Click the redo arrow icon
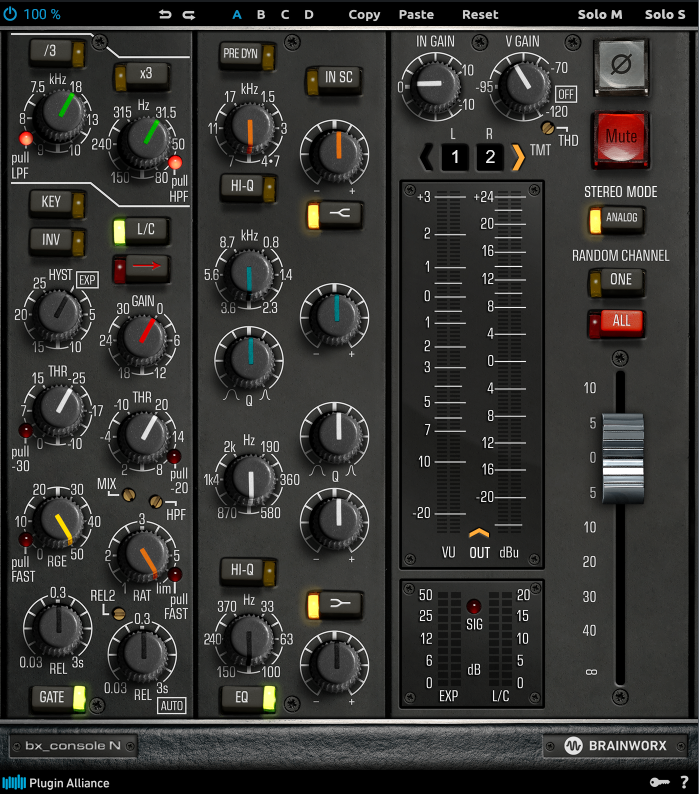Viewport: 699px width, 794px height. click(189, 15)
